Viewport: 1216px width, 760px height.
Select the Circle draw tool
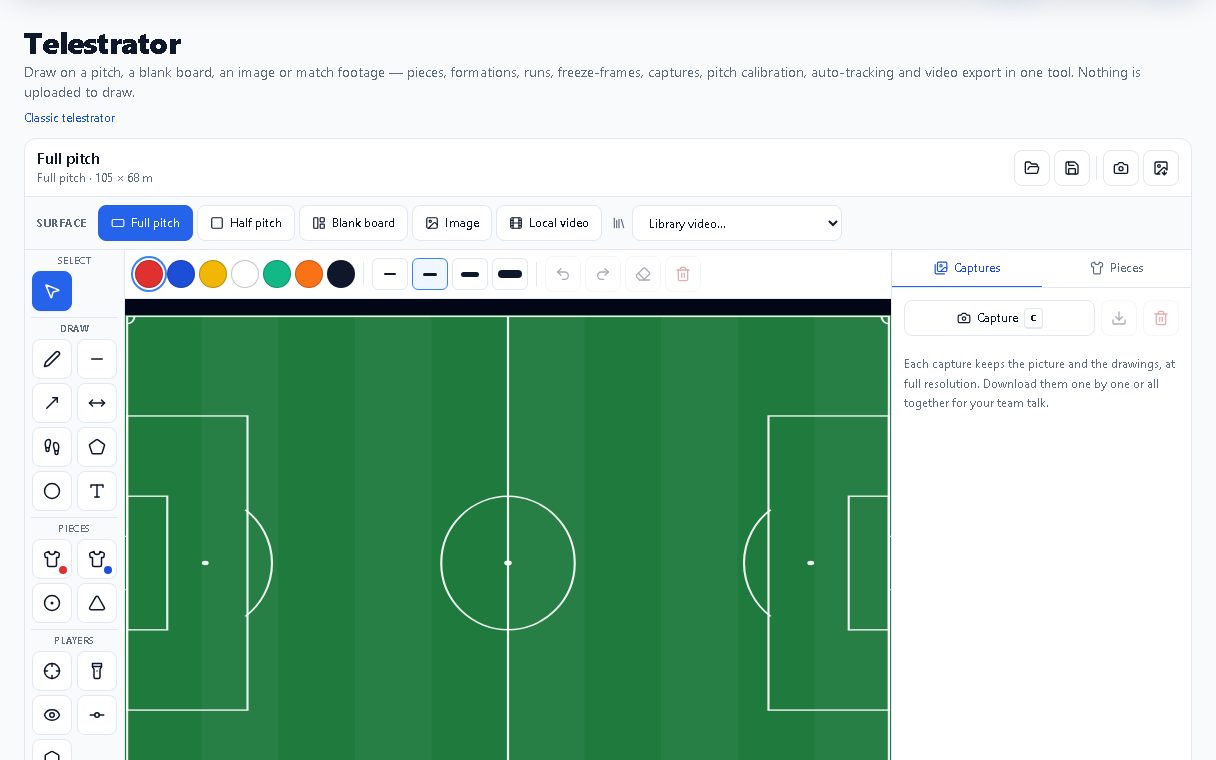(x=52, y=491)
